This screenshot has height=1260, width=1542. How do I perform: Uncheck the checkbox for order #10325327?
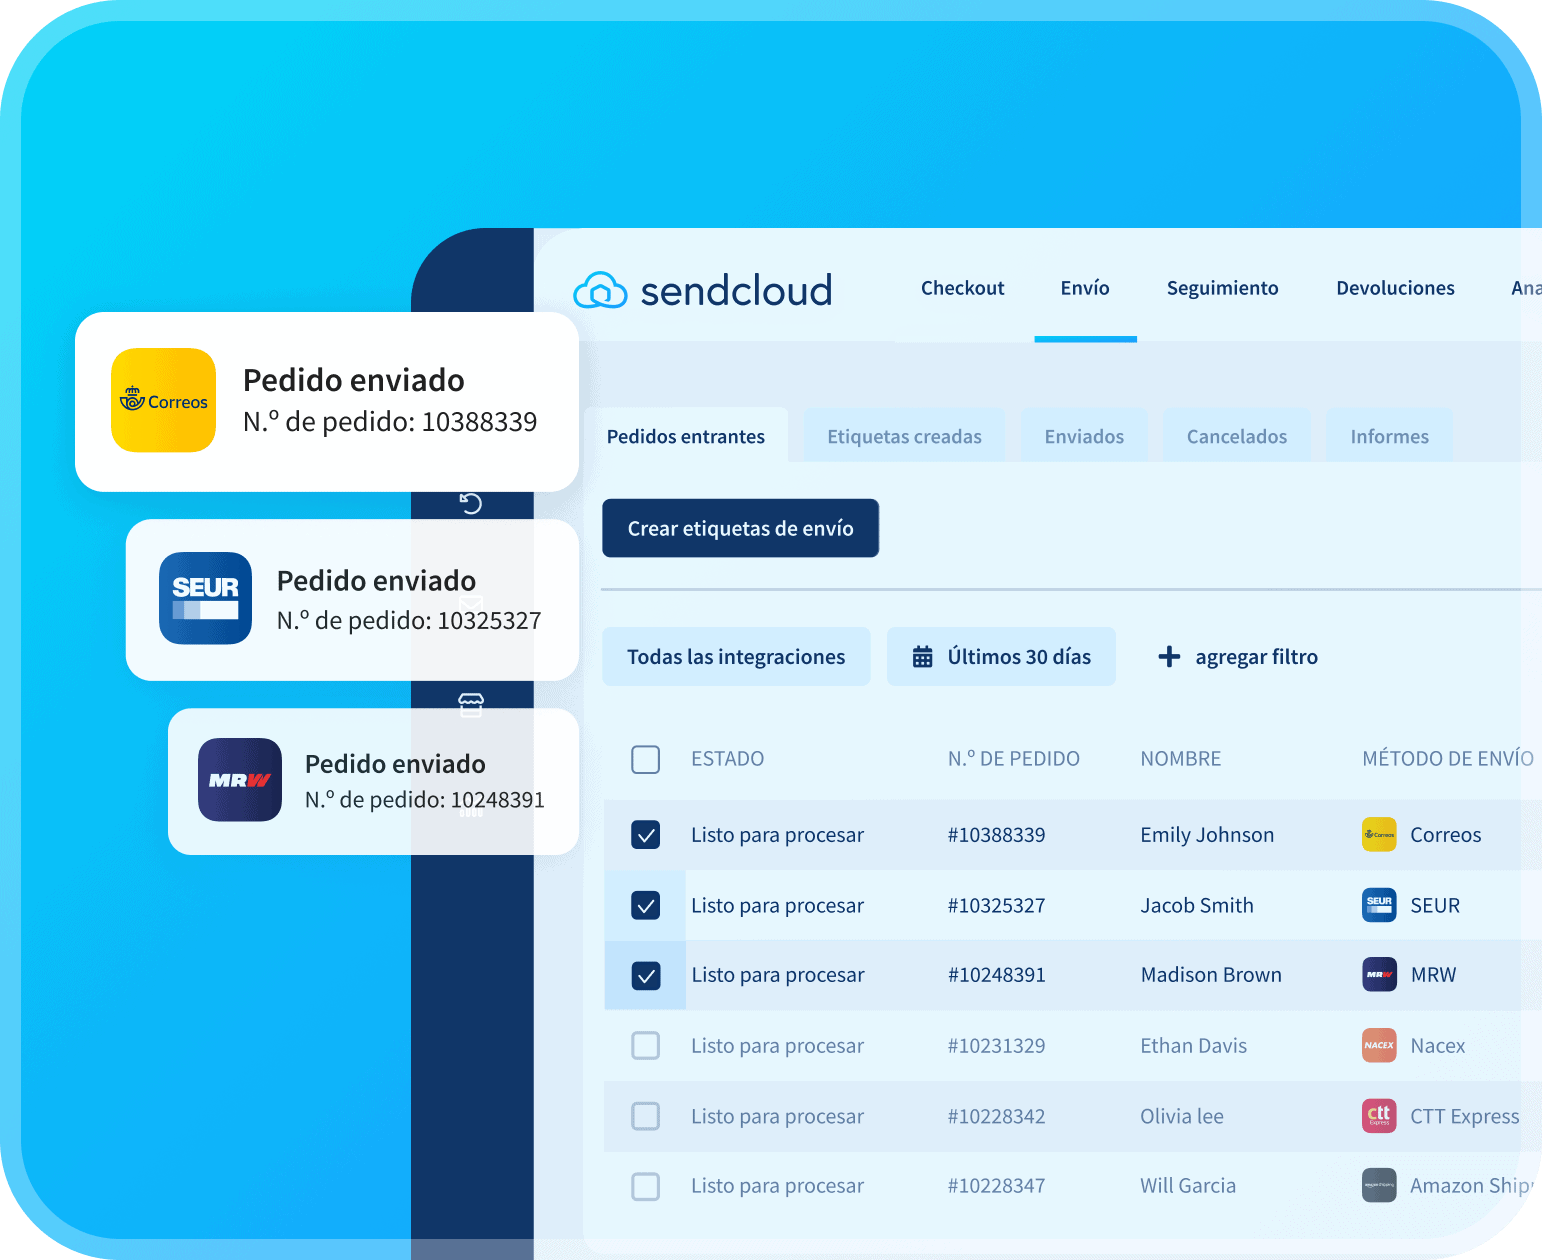point(646,905)
